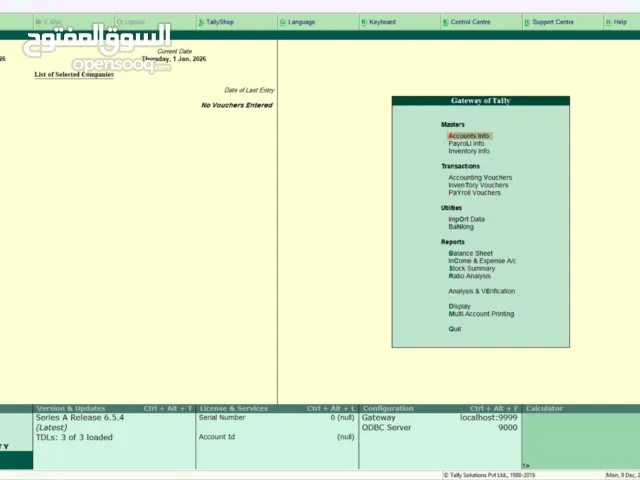Click the Gateway of Tally title bar

(480, 101)
